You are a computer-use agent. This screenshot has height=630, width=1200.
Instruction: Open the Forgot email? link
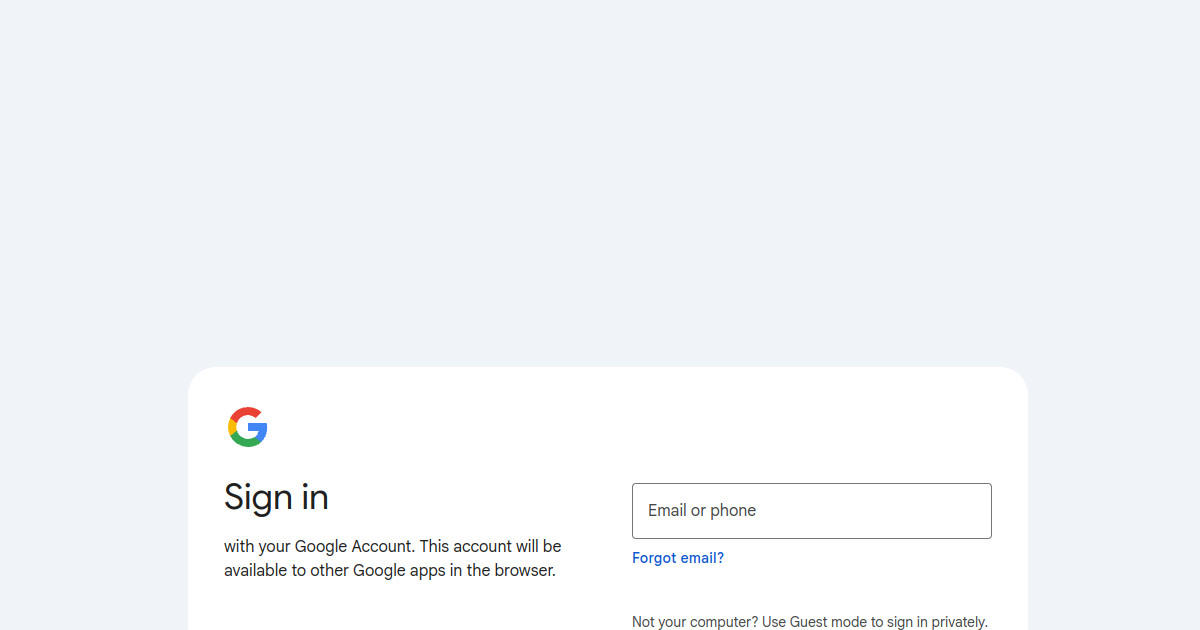[x=678, y=558]
